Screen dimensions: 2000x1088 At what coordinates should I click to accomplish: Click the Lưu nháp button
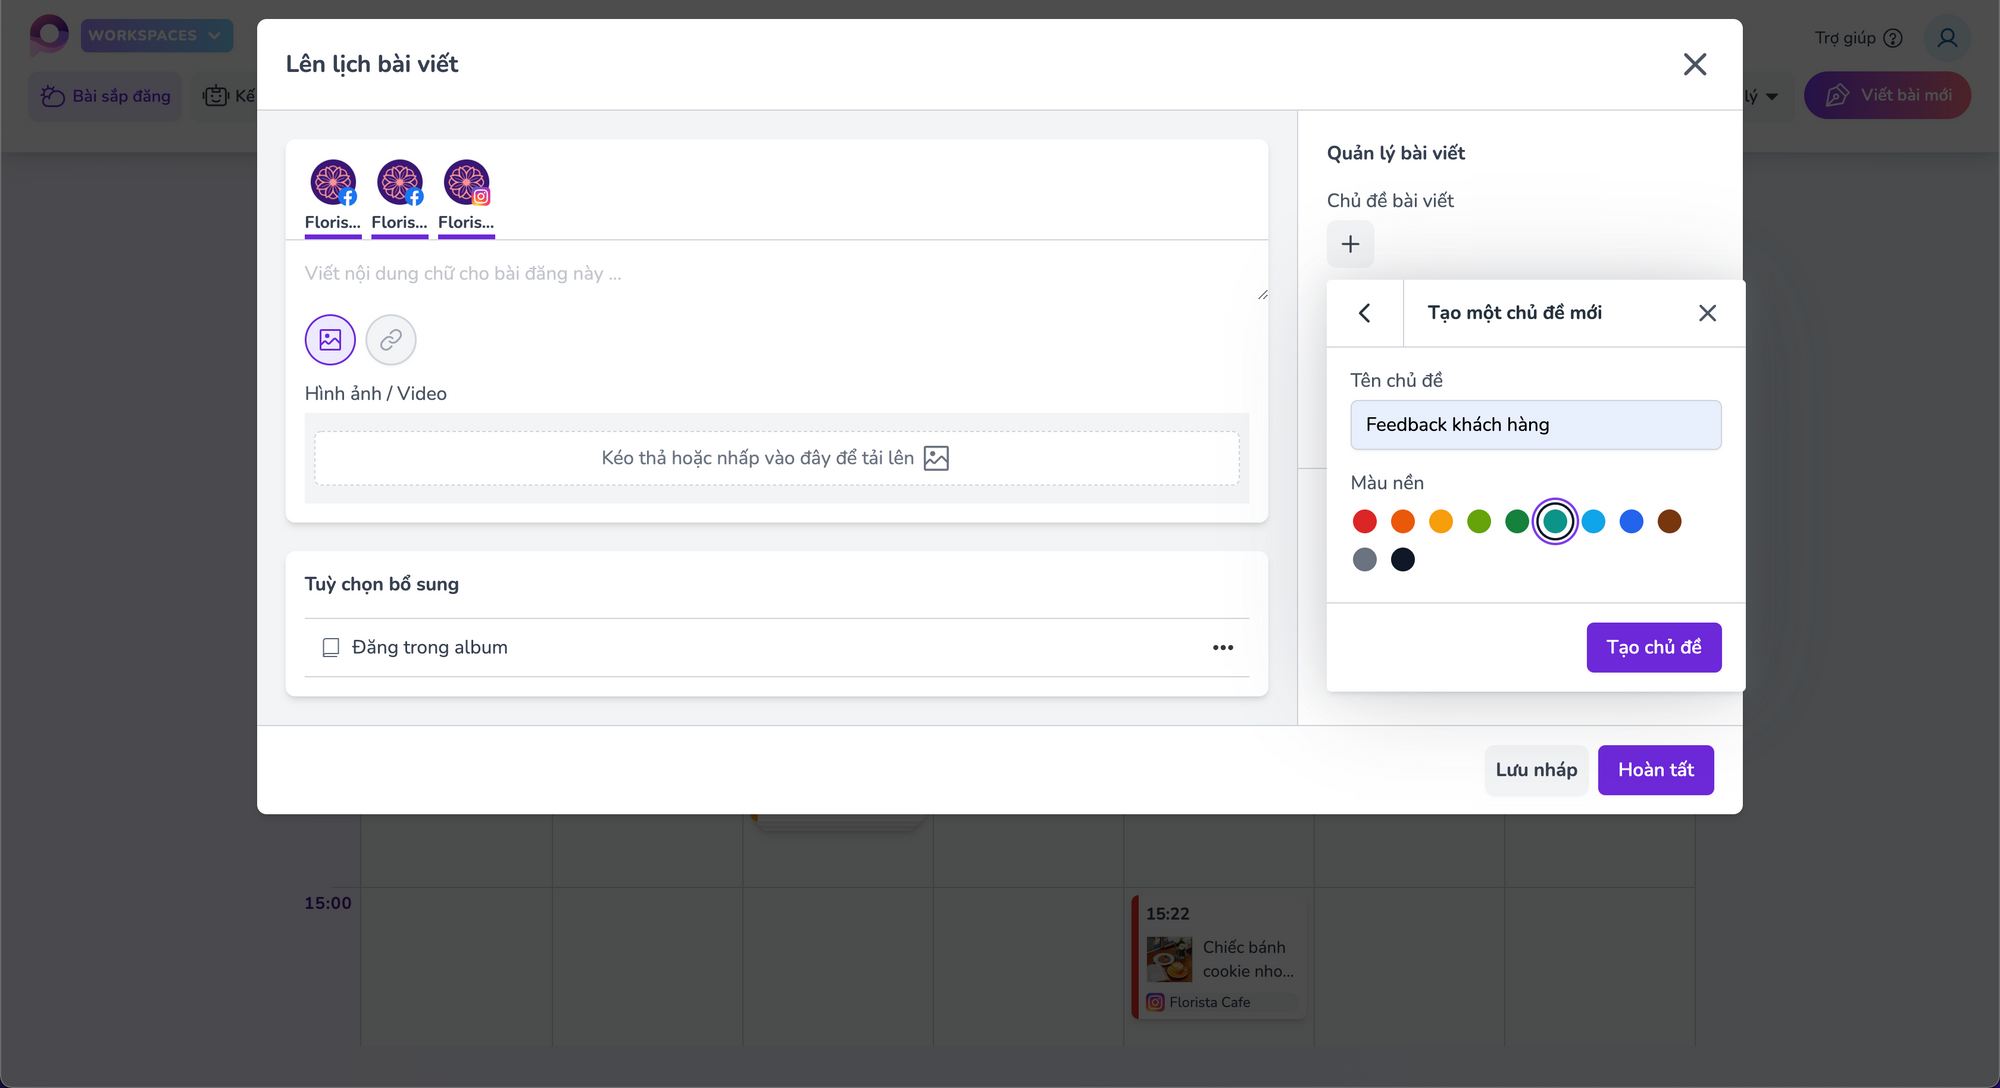pos(1536,770)
